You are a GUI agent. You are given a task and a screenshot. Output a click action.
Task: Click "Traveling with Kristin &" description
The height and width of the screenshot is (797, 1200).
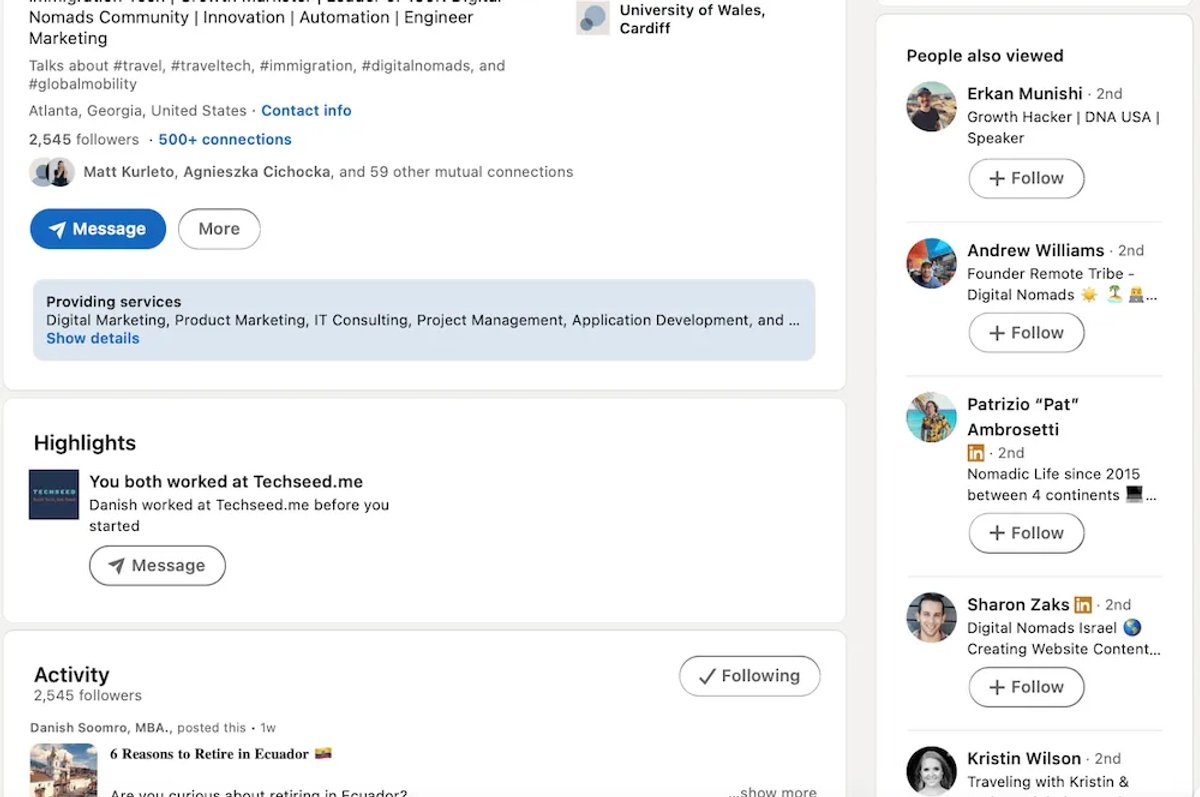coord(1048,782)
